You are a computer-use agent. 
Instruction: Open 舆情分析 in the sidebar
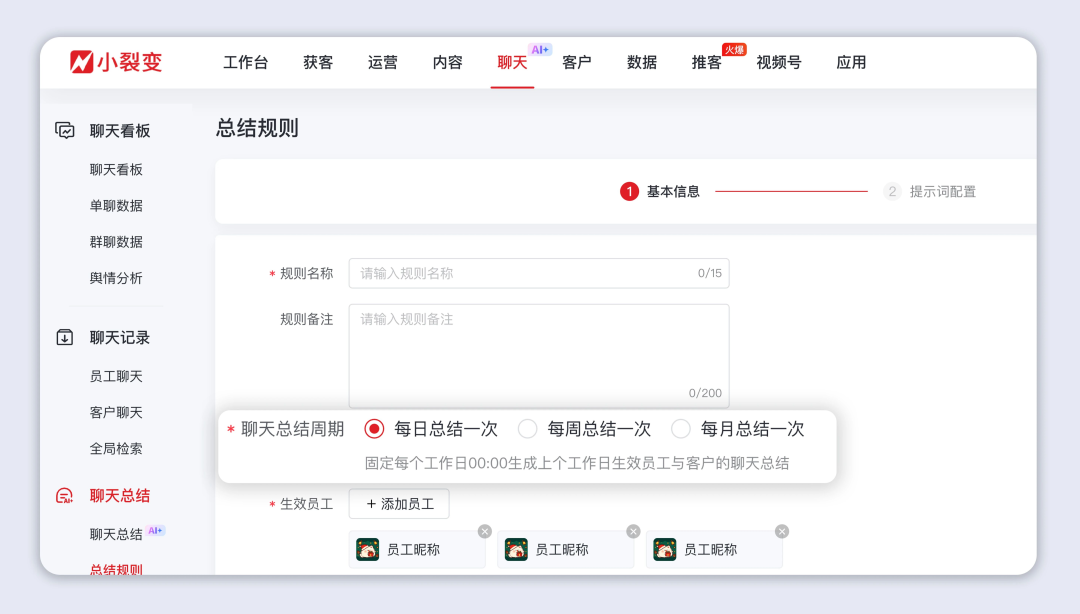[x=116, y=278]
